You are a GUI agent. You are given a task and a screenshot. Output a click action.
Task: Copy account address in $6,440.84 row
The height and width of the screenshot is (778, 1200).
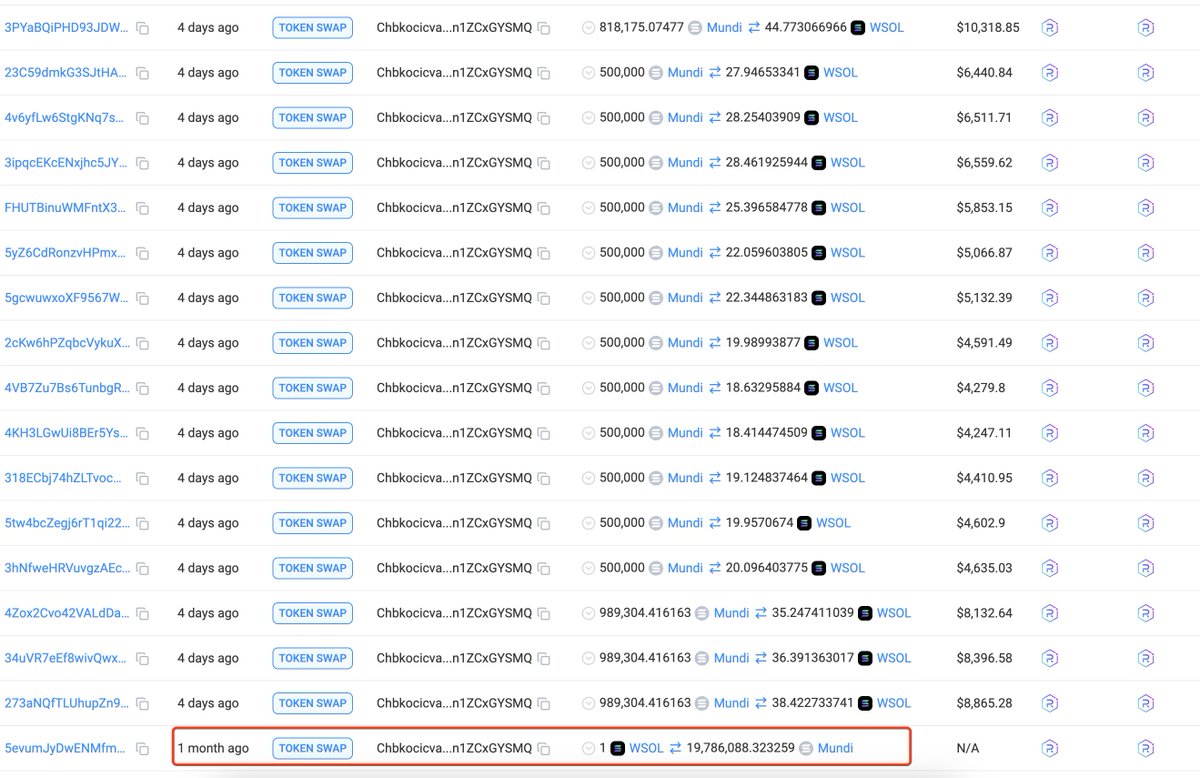[x=544, y=73]
